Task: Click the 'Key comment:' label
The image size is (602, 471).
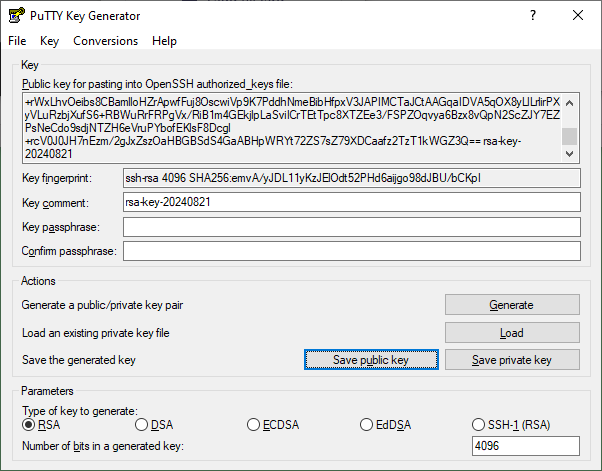Action: (x=55, y=203)
